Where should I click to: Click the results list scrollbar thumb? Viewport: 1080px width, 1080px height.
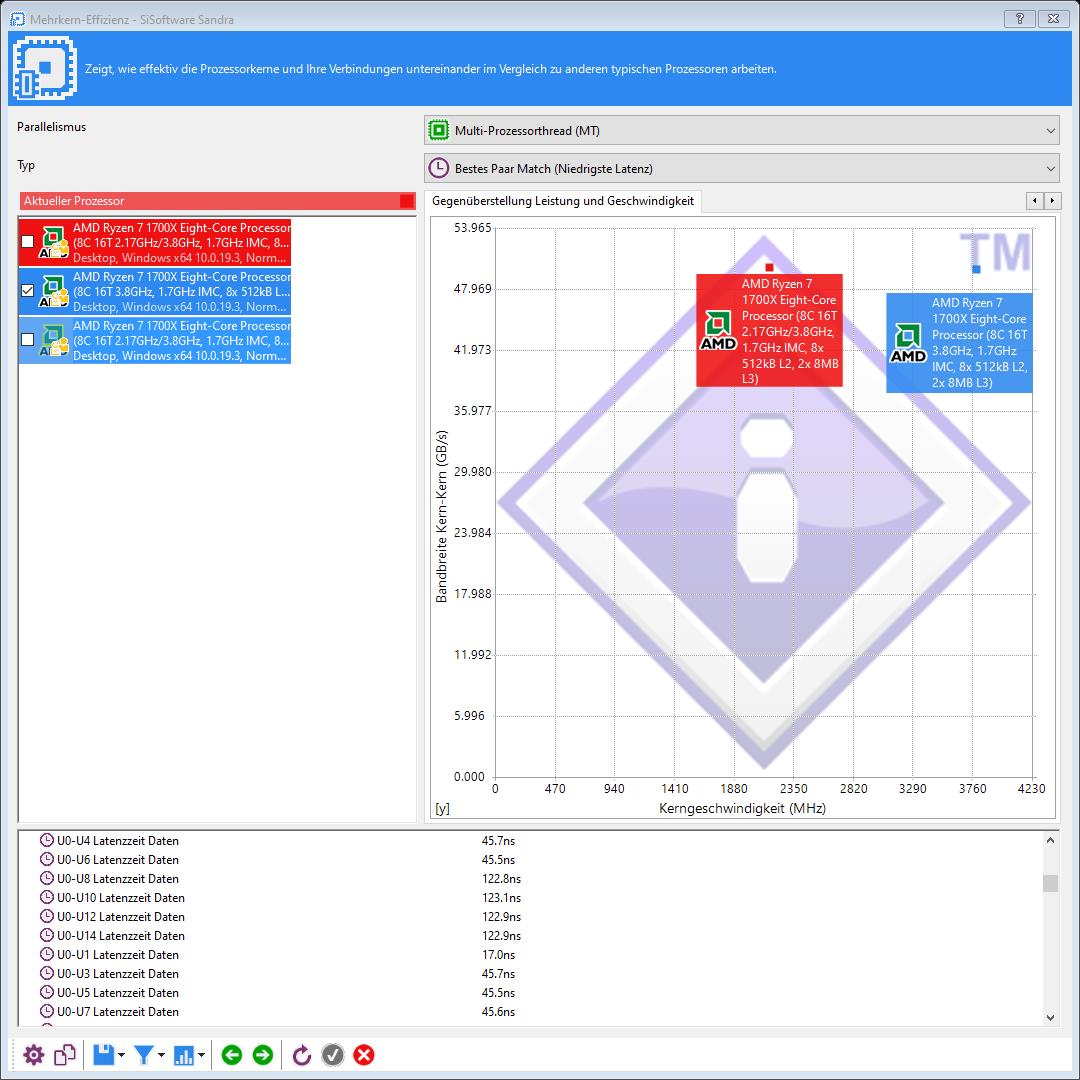point(1050,883)
